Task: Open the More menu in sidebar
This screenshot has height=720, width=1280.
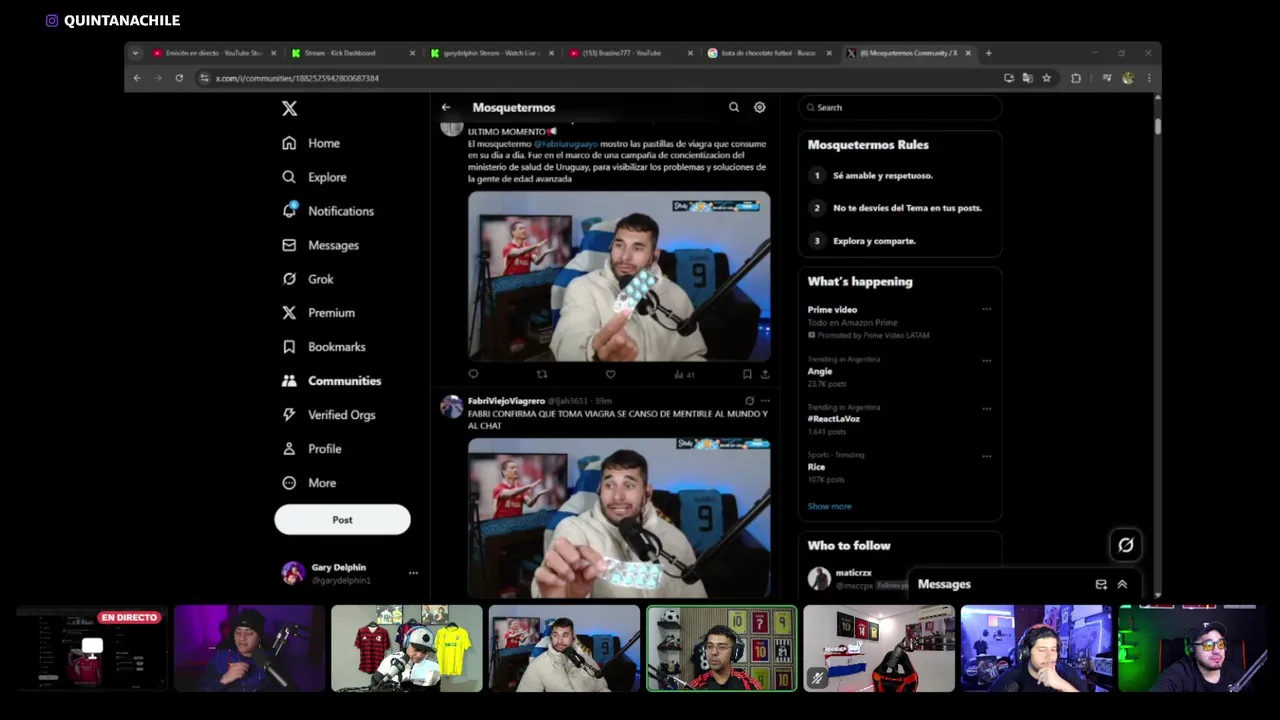Action: coord(309,483)
